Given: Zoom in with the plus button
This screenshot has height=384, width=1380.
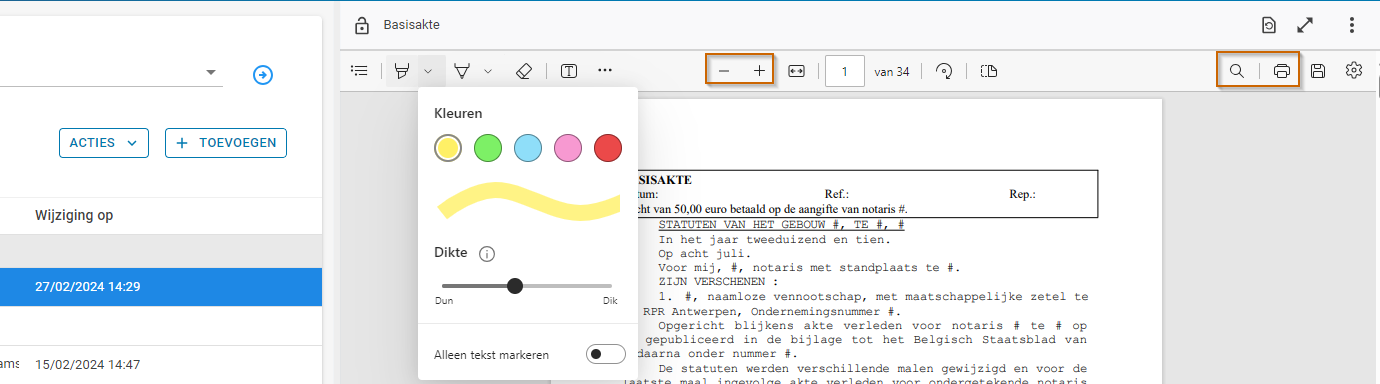Looking at the screenshot, I should pos(759,71).
